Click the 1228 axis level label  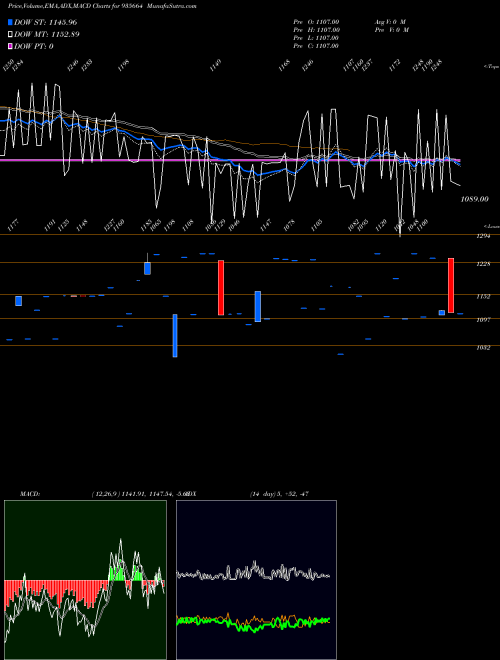point(483,264)
